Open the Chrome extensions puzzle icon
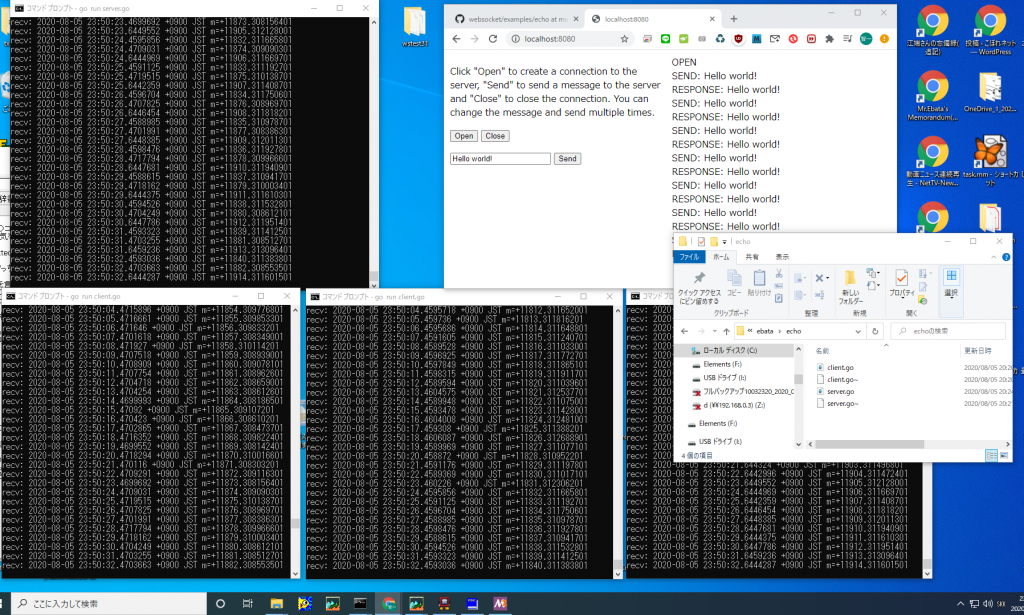The height and width of the screenshot is (615, 1024). 828,39
